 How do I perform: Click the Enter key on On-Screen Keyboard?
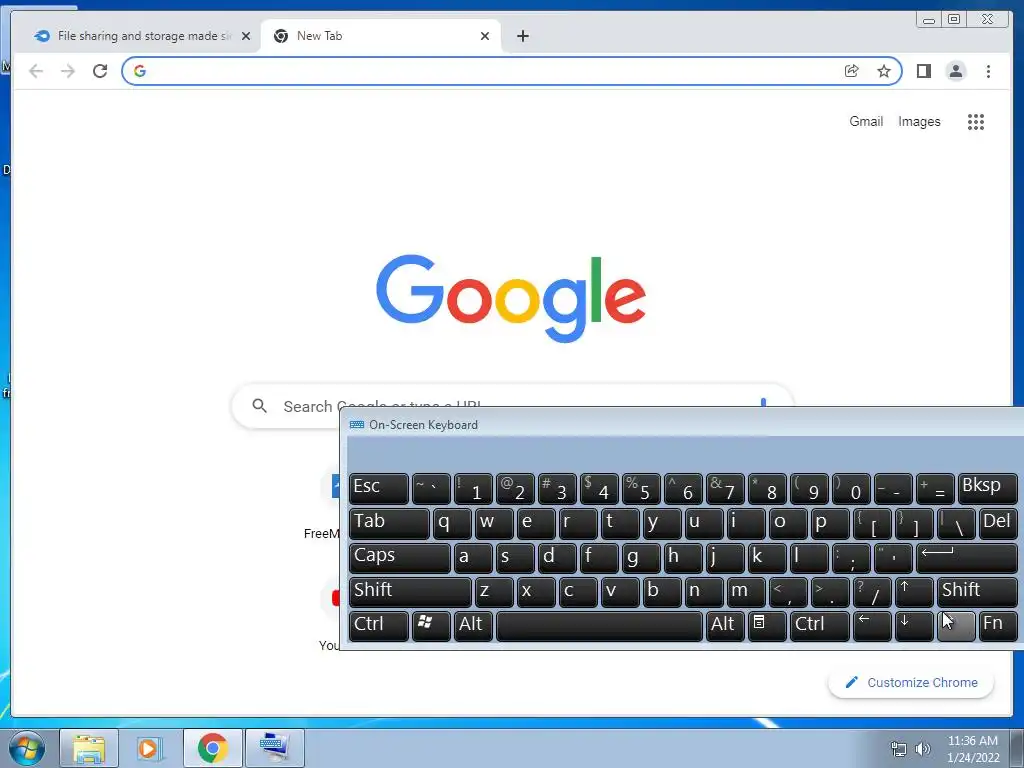(967, 558)
